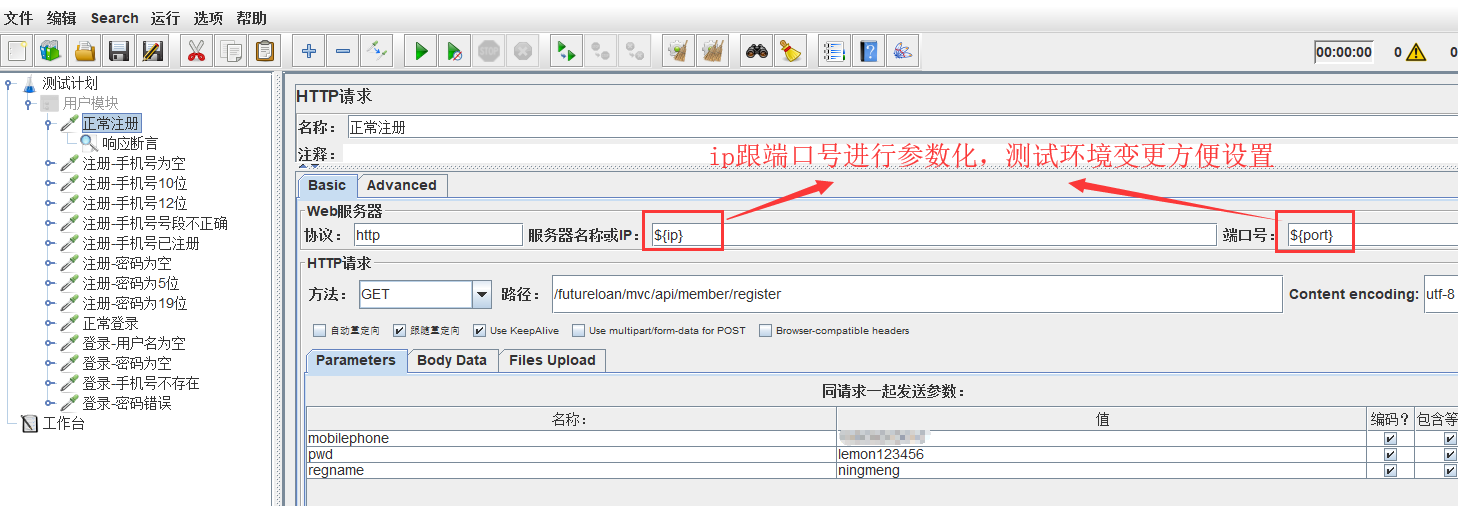This screenshot has width=1458, height=506.
Task: Click the green Start test run icon
Action: [421, 51]
